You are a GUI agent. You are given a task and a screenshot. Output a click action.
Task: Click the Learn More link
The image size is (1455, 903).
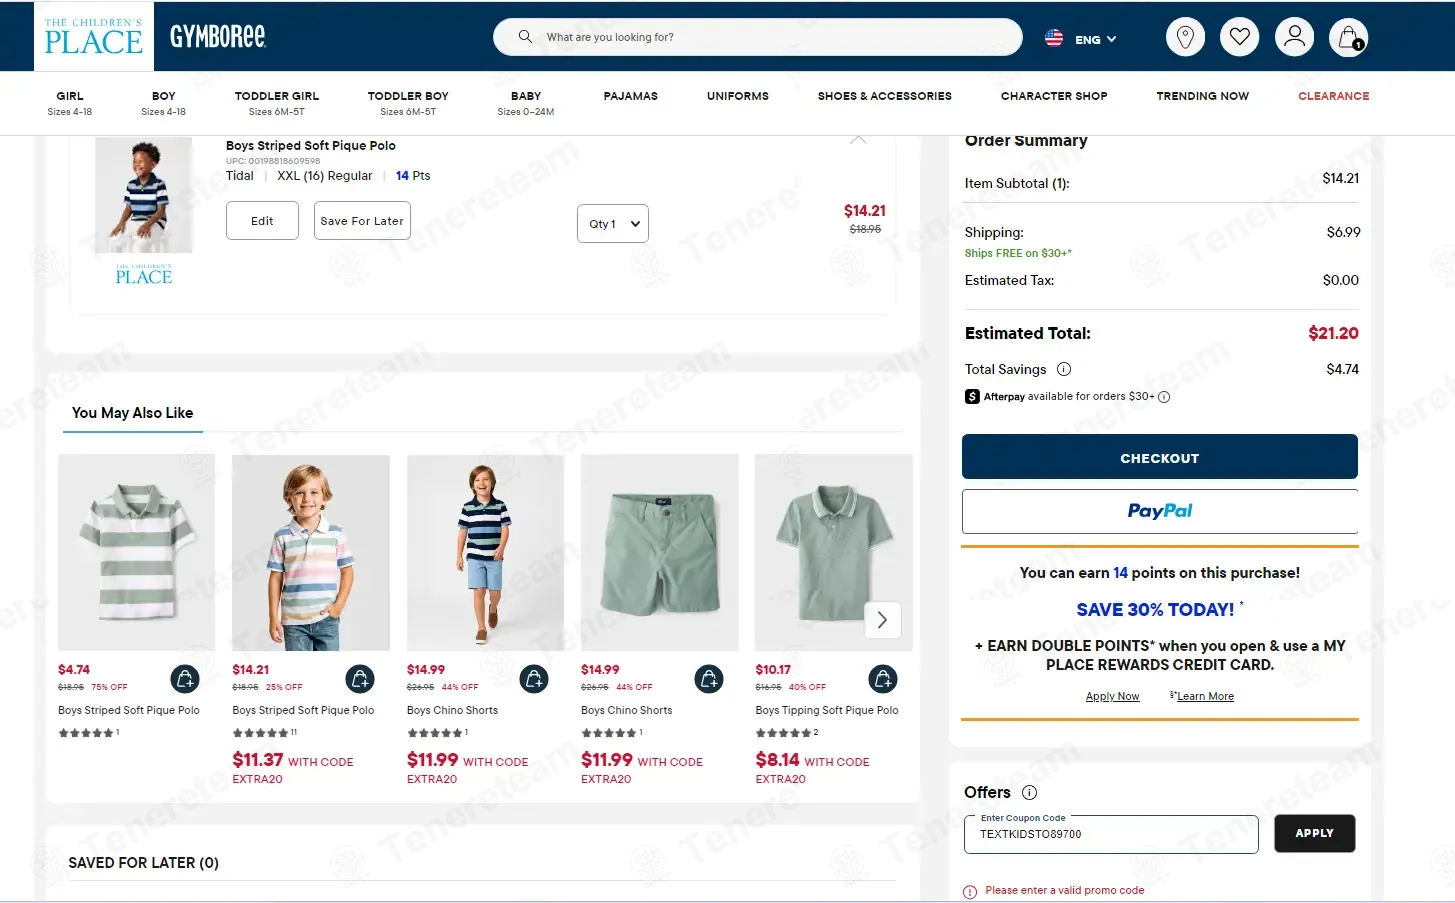click(x=1205, y=696)
